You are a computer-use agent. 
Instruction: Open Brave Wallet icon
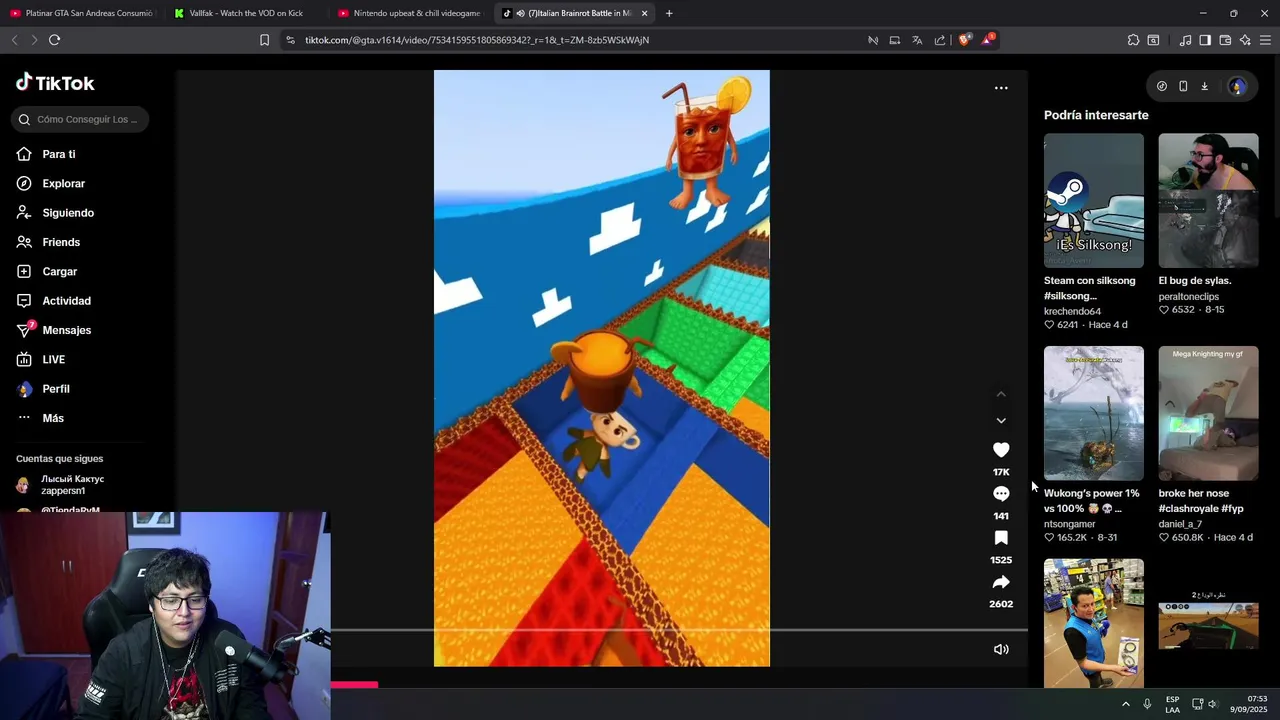[1225, 40]
